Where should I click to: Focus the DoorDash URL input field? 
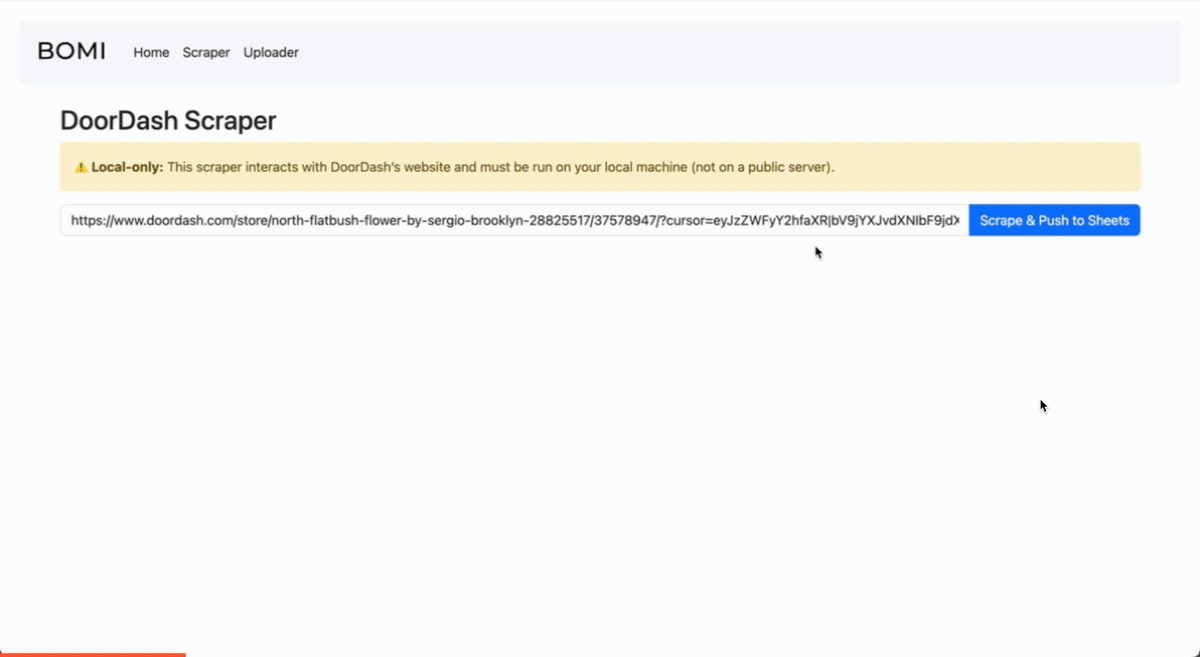pos(514,221)
